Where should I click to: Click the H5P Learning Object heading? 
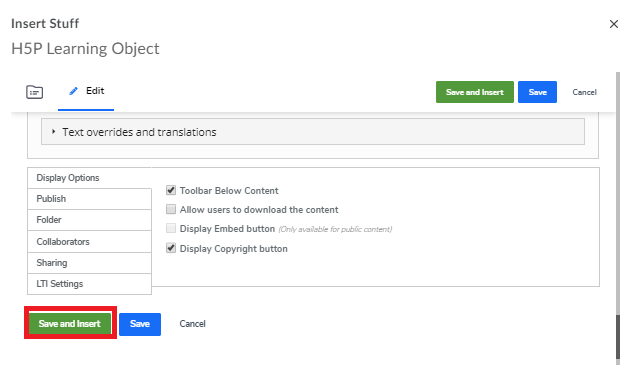tap(85, 49)
